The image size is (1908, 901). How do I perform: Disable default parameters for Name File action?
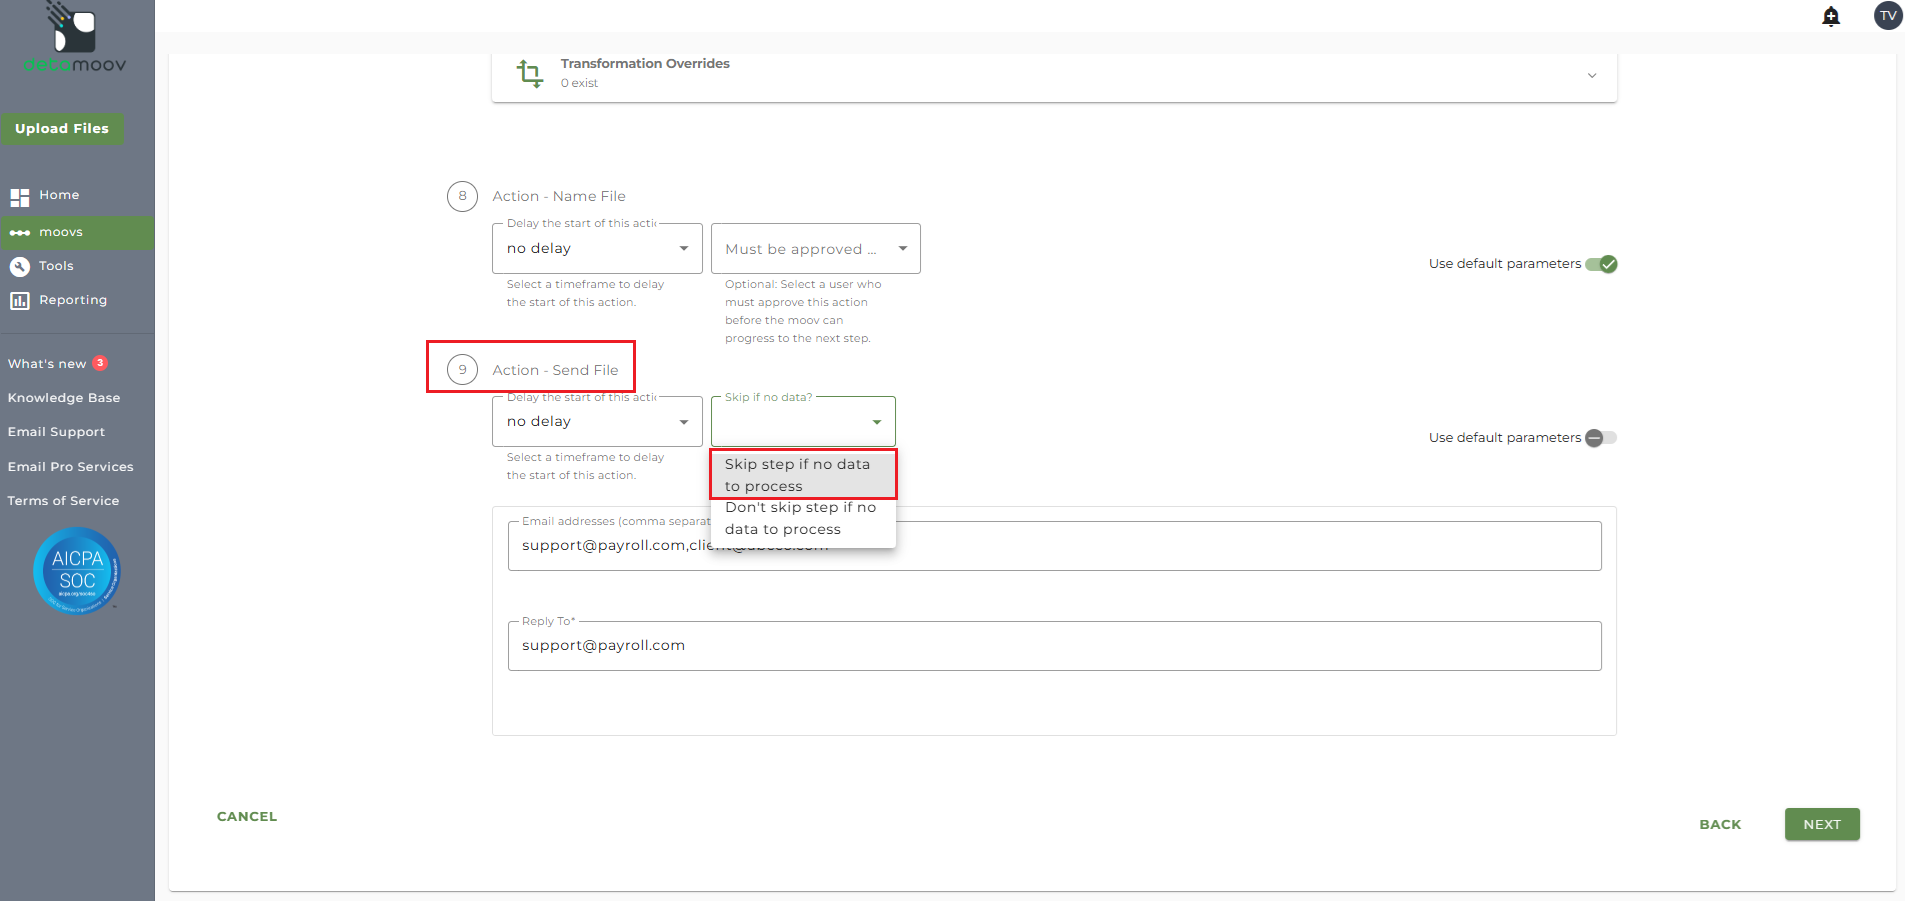pyautogui.click(x=1601, y=264)
